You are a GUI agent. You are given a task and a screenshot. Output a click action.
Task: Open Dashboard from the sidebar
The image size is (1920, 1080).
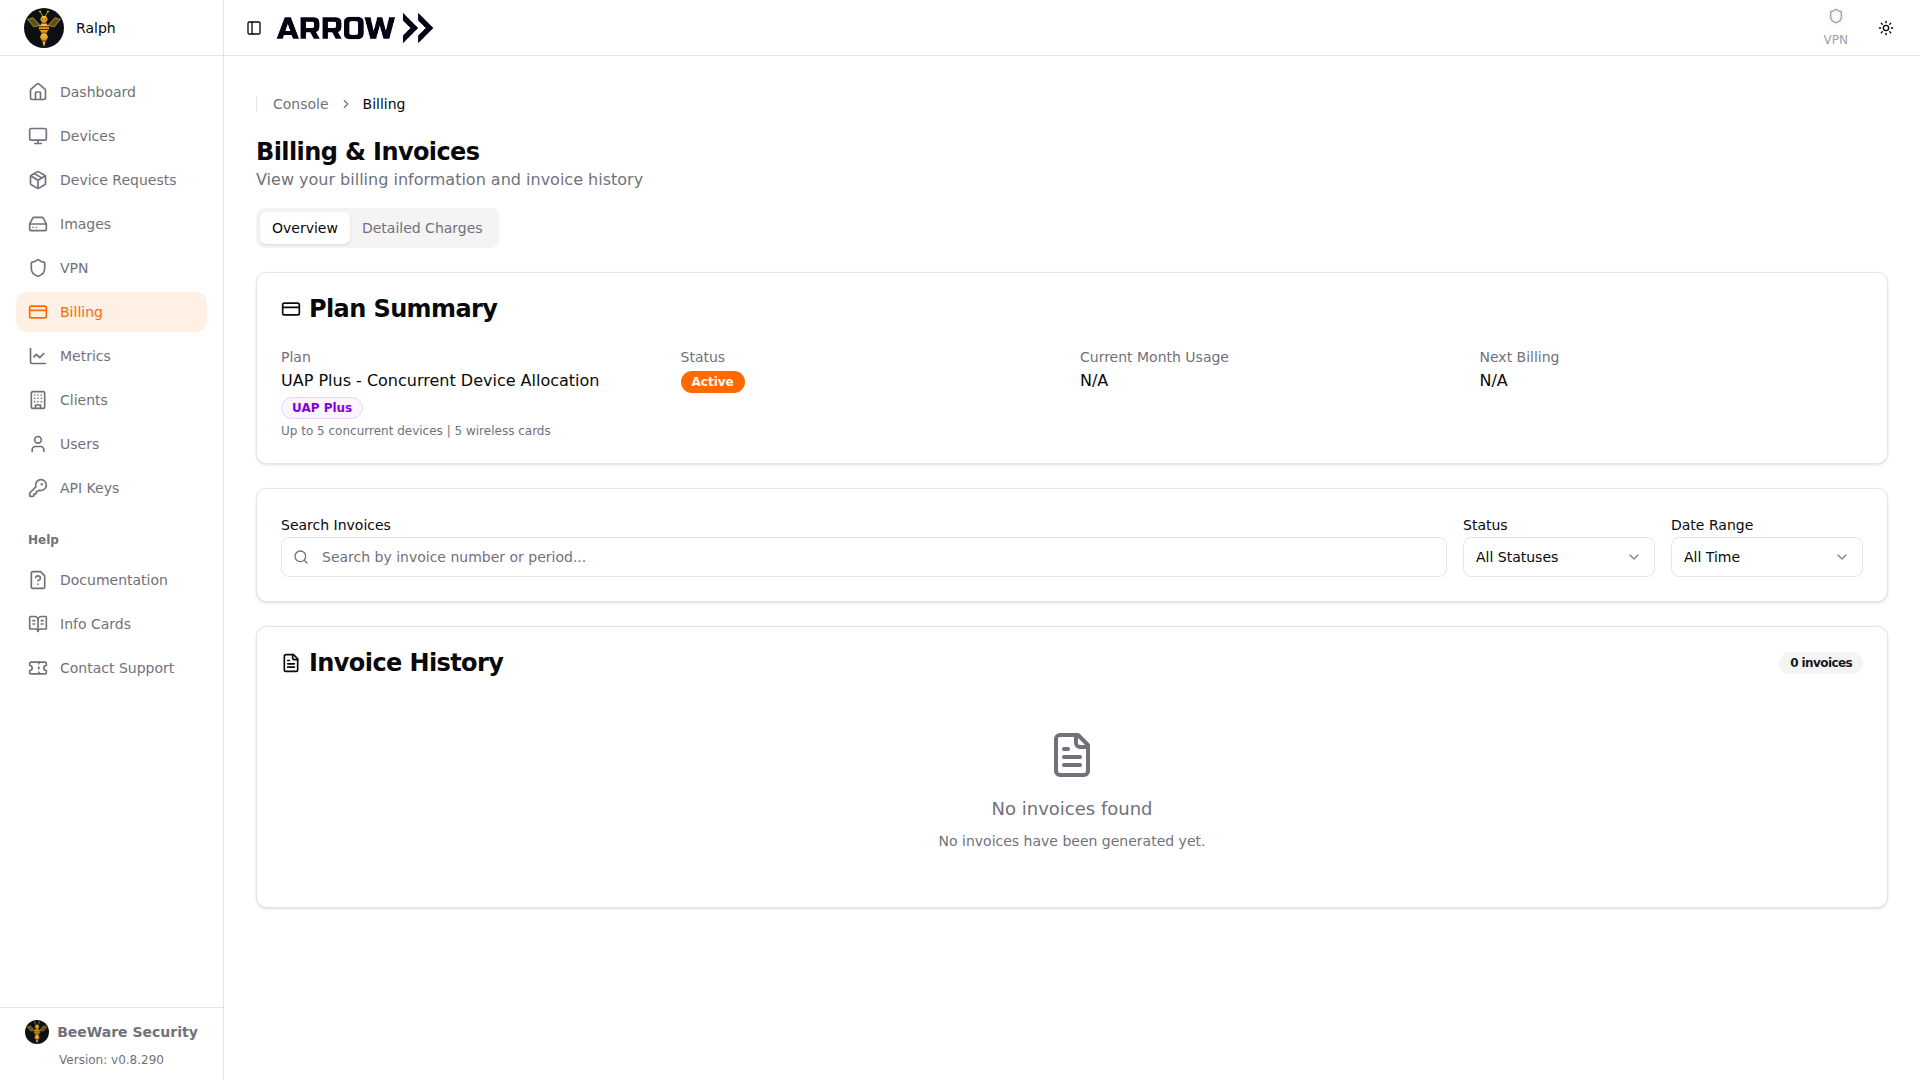[111, 92]
